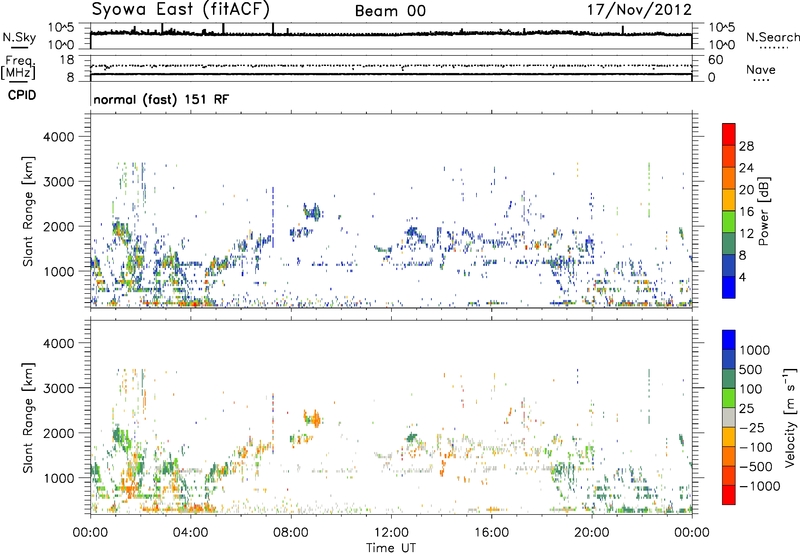Click the 'Beam 00' label
Viewport: 800px width, 554px height.
tap(390, 11)
